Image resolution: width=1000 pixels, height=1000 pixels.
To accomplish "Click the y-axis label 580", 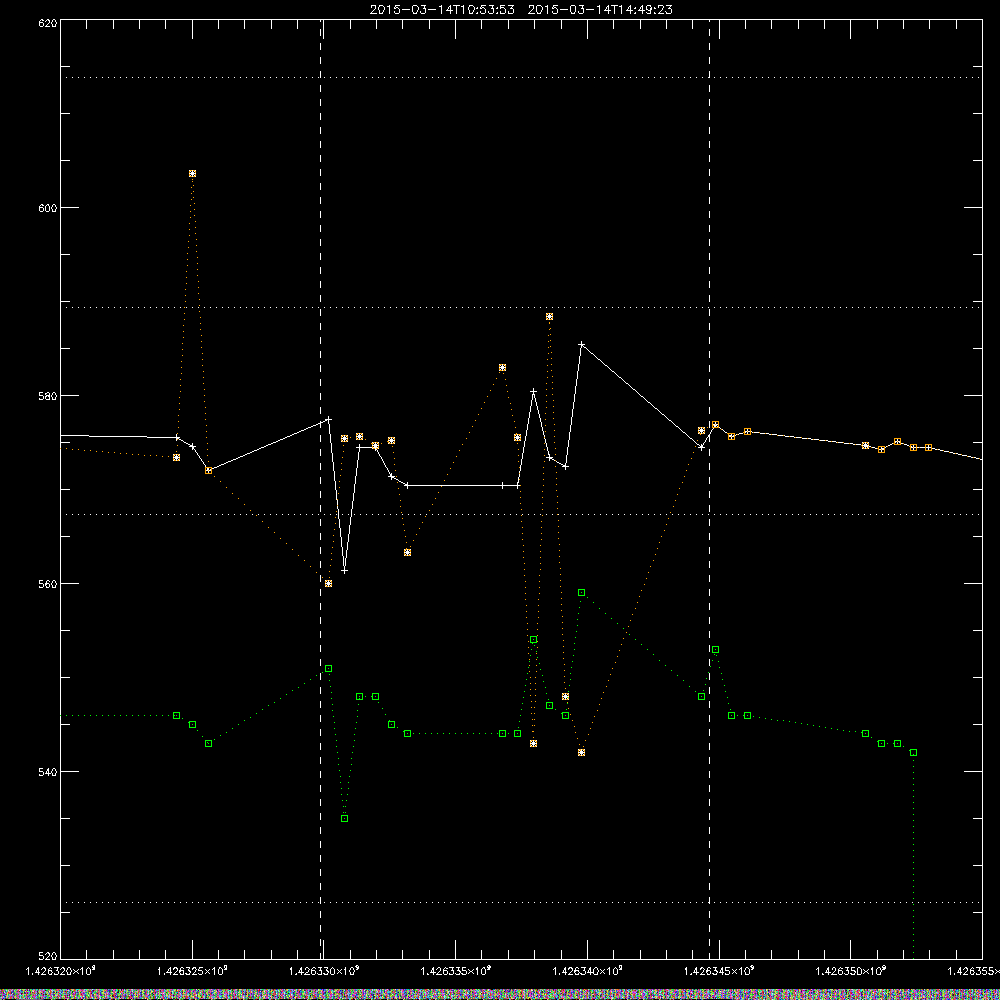I will [48, 396].
